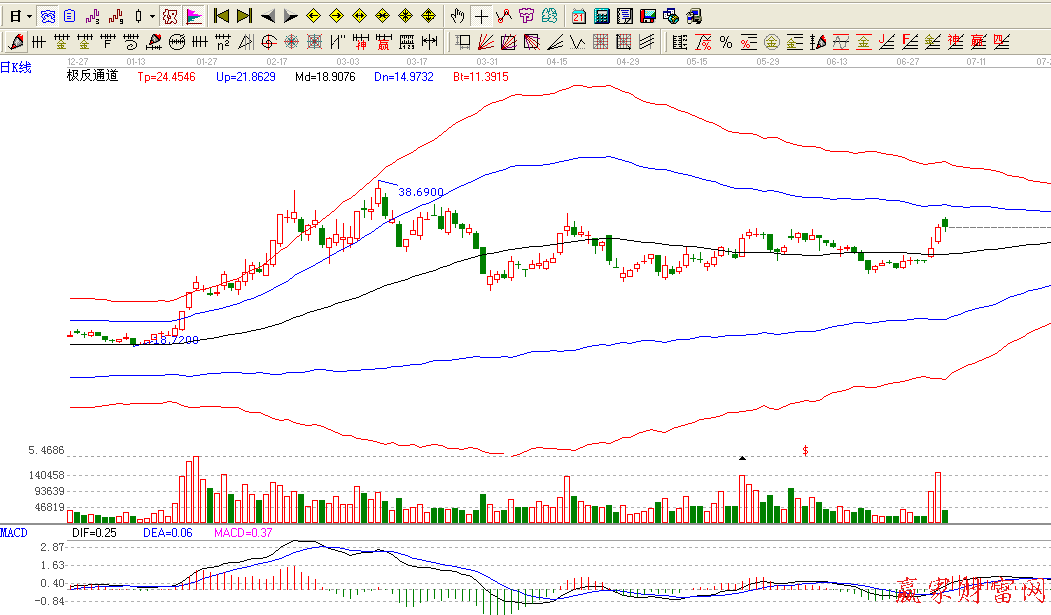Screen dimensions: 1051x615
Task: Select the circled 金 golden ratio tool
Action: [x=772, y=42]
